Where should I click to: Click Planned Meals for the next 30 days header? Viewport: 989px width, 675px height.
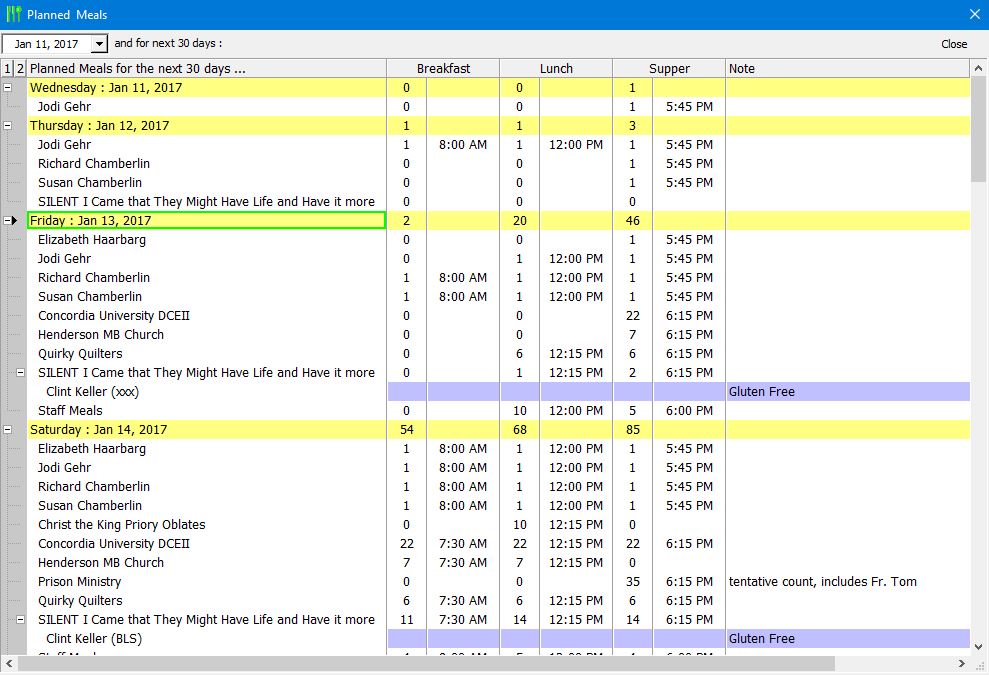pos(206,68)
